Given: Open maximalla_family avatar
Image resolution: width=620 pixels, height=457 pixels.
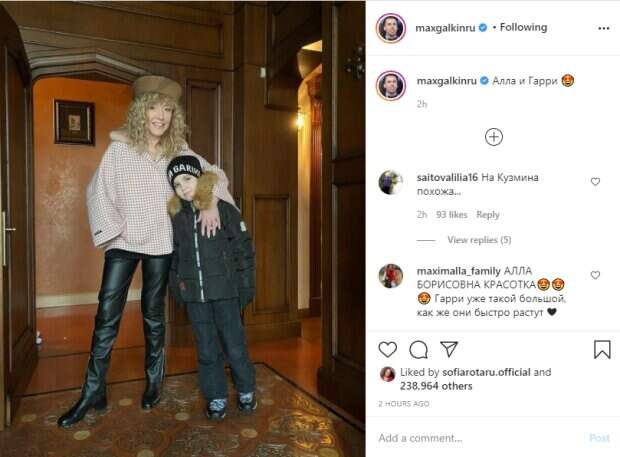Looking at the screenshot, I should tap(391, 276).
